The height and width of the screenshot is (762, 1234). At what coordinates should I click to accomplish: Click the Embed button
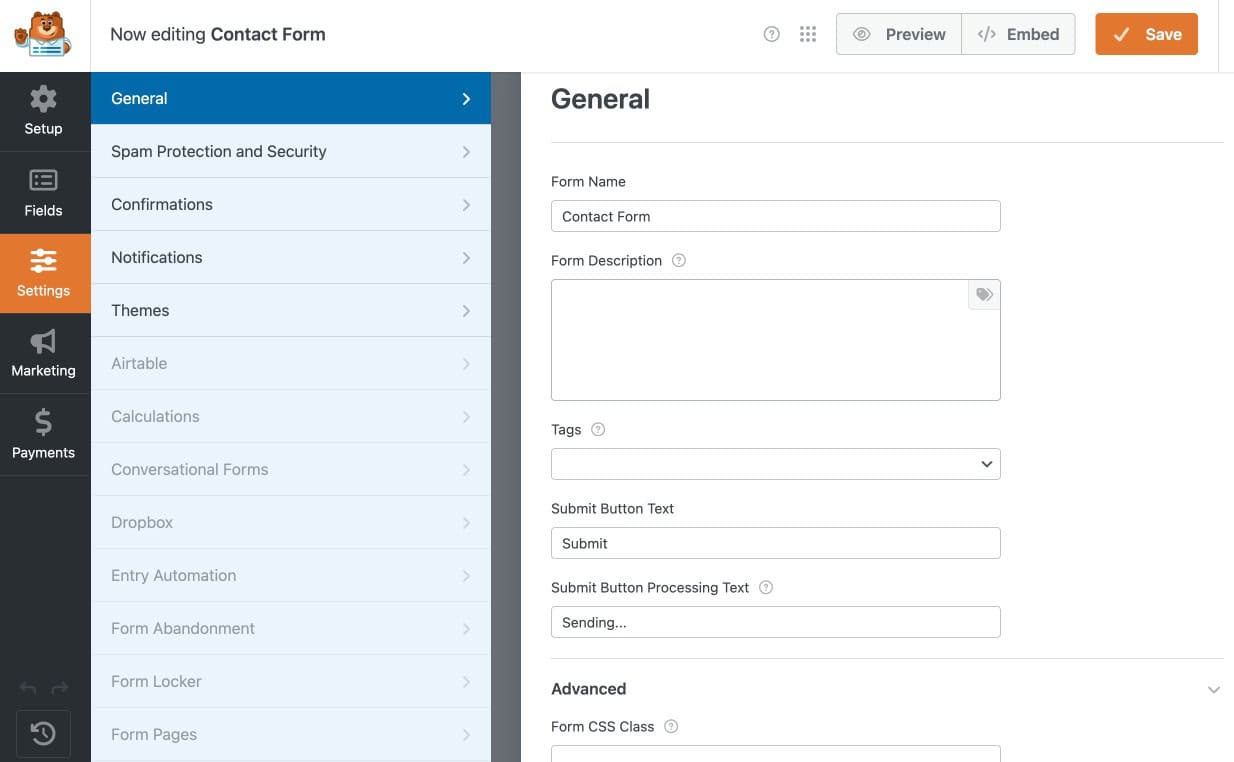tap(1018, 34)
